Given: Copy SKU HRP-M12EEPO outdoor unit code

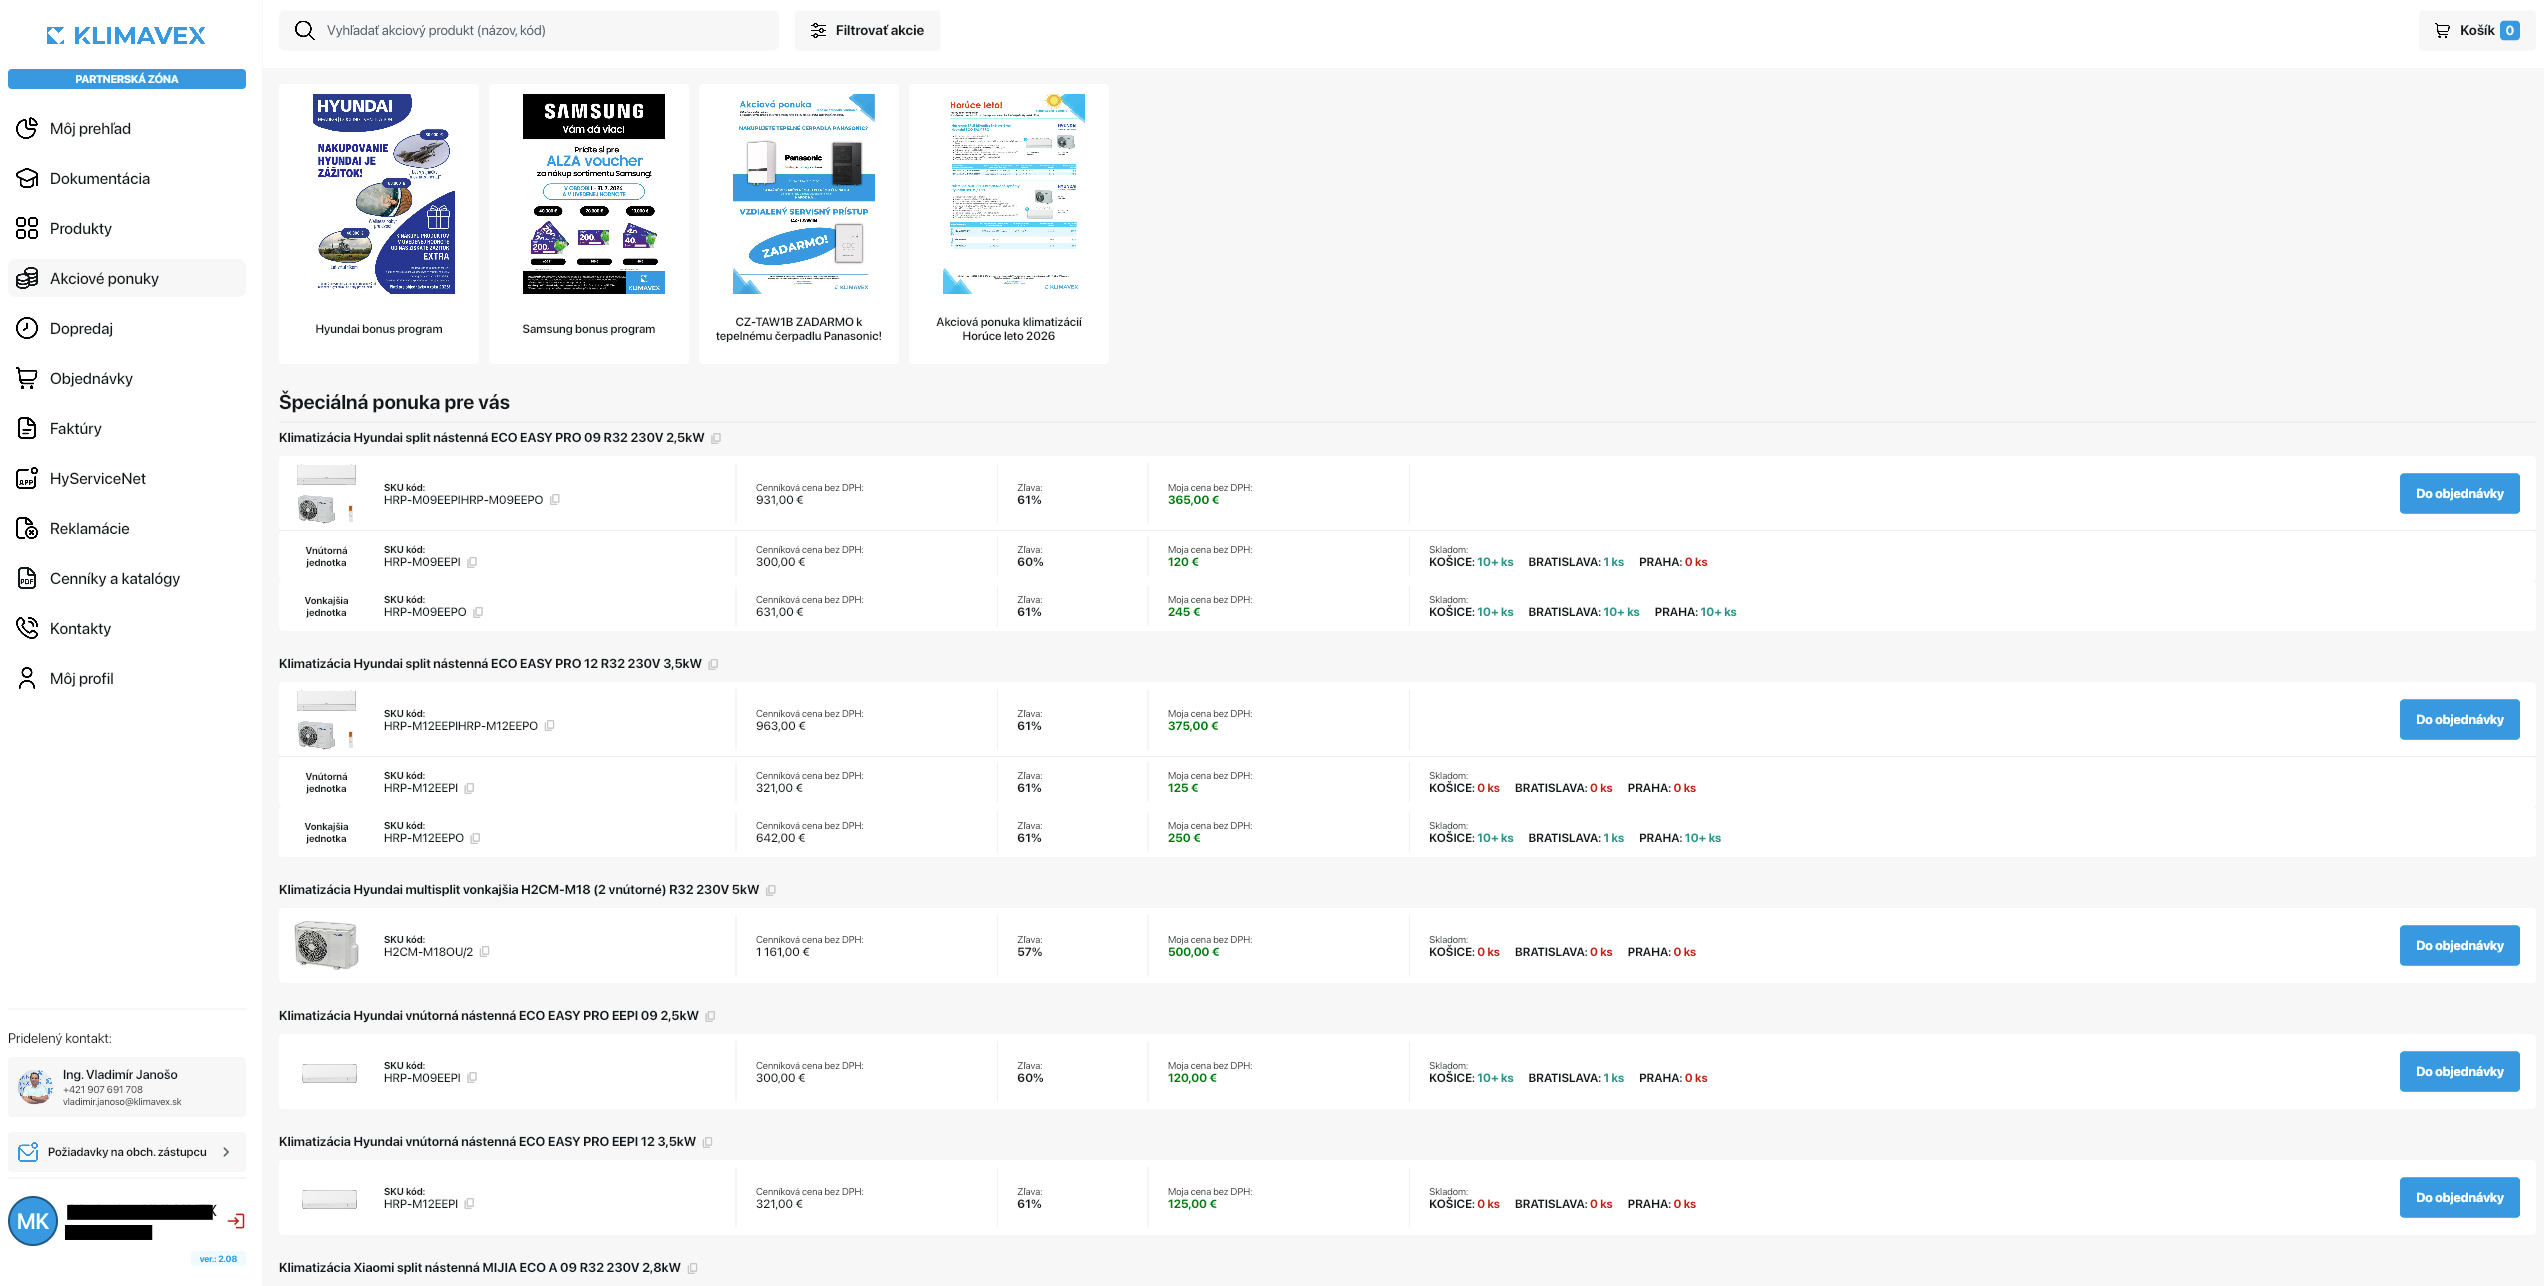Looking at the screenshot, I should pos(475,838).
